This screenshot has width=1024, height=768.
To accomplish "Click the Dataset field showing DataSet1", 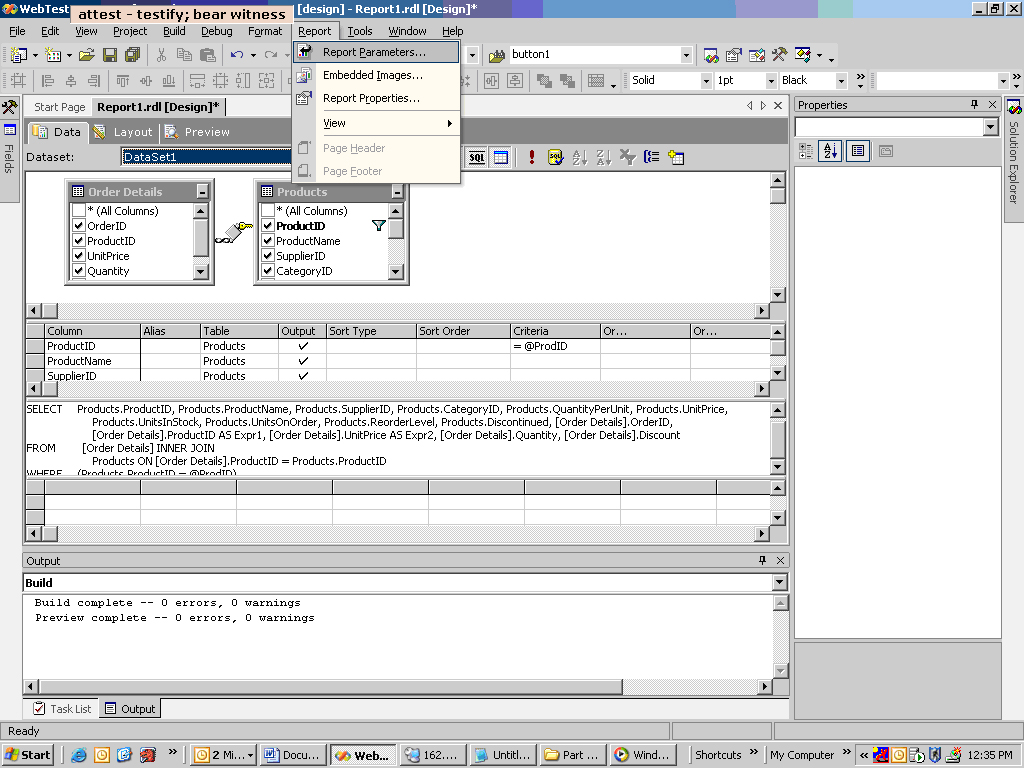I will pos(206,157).
